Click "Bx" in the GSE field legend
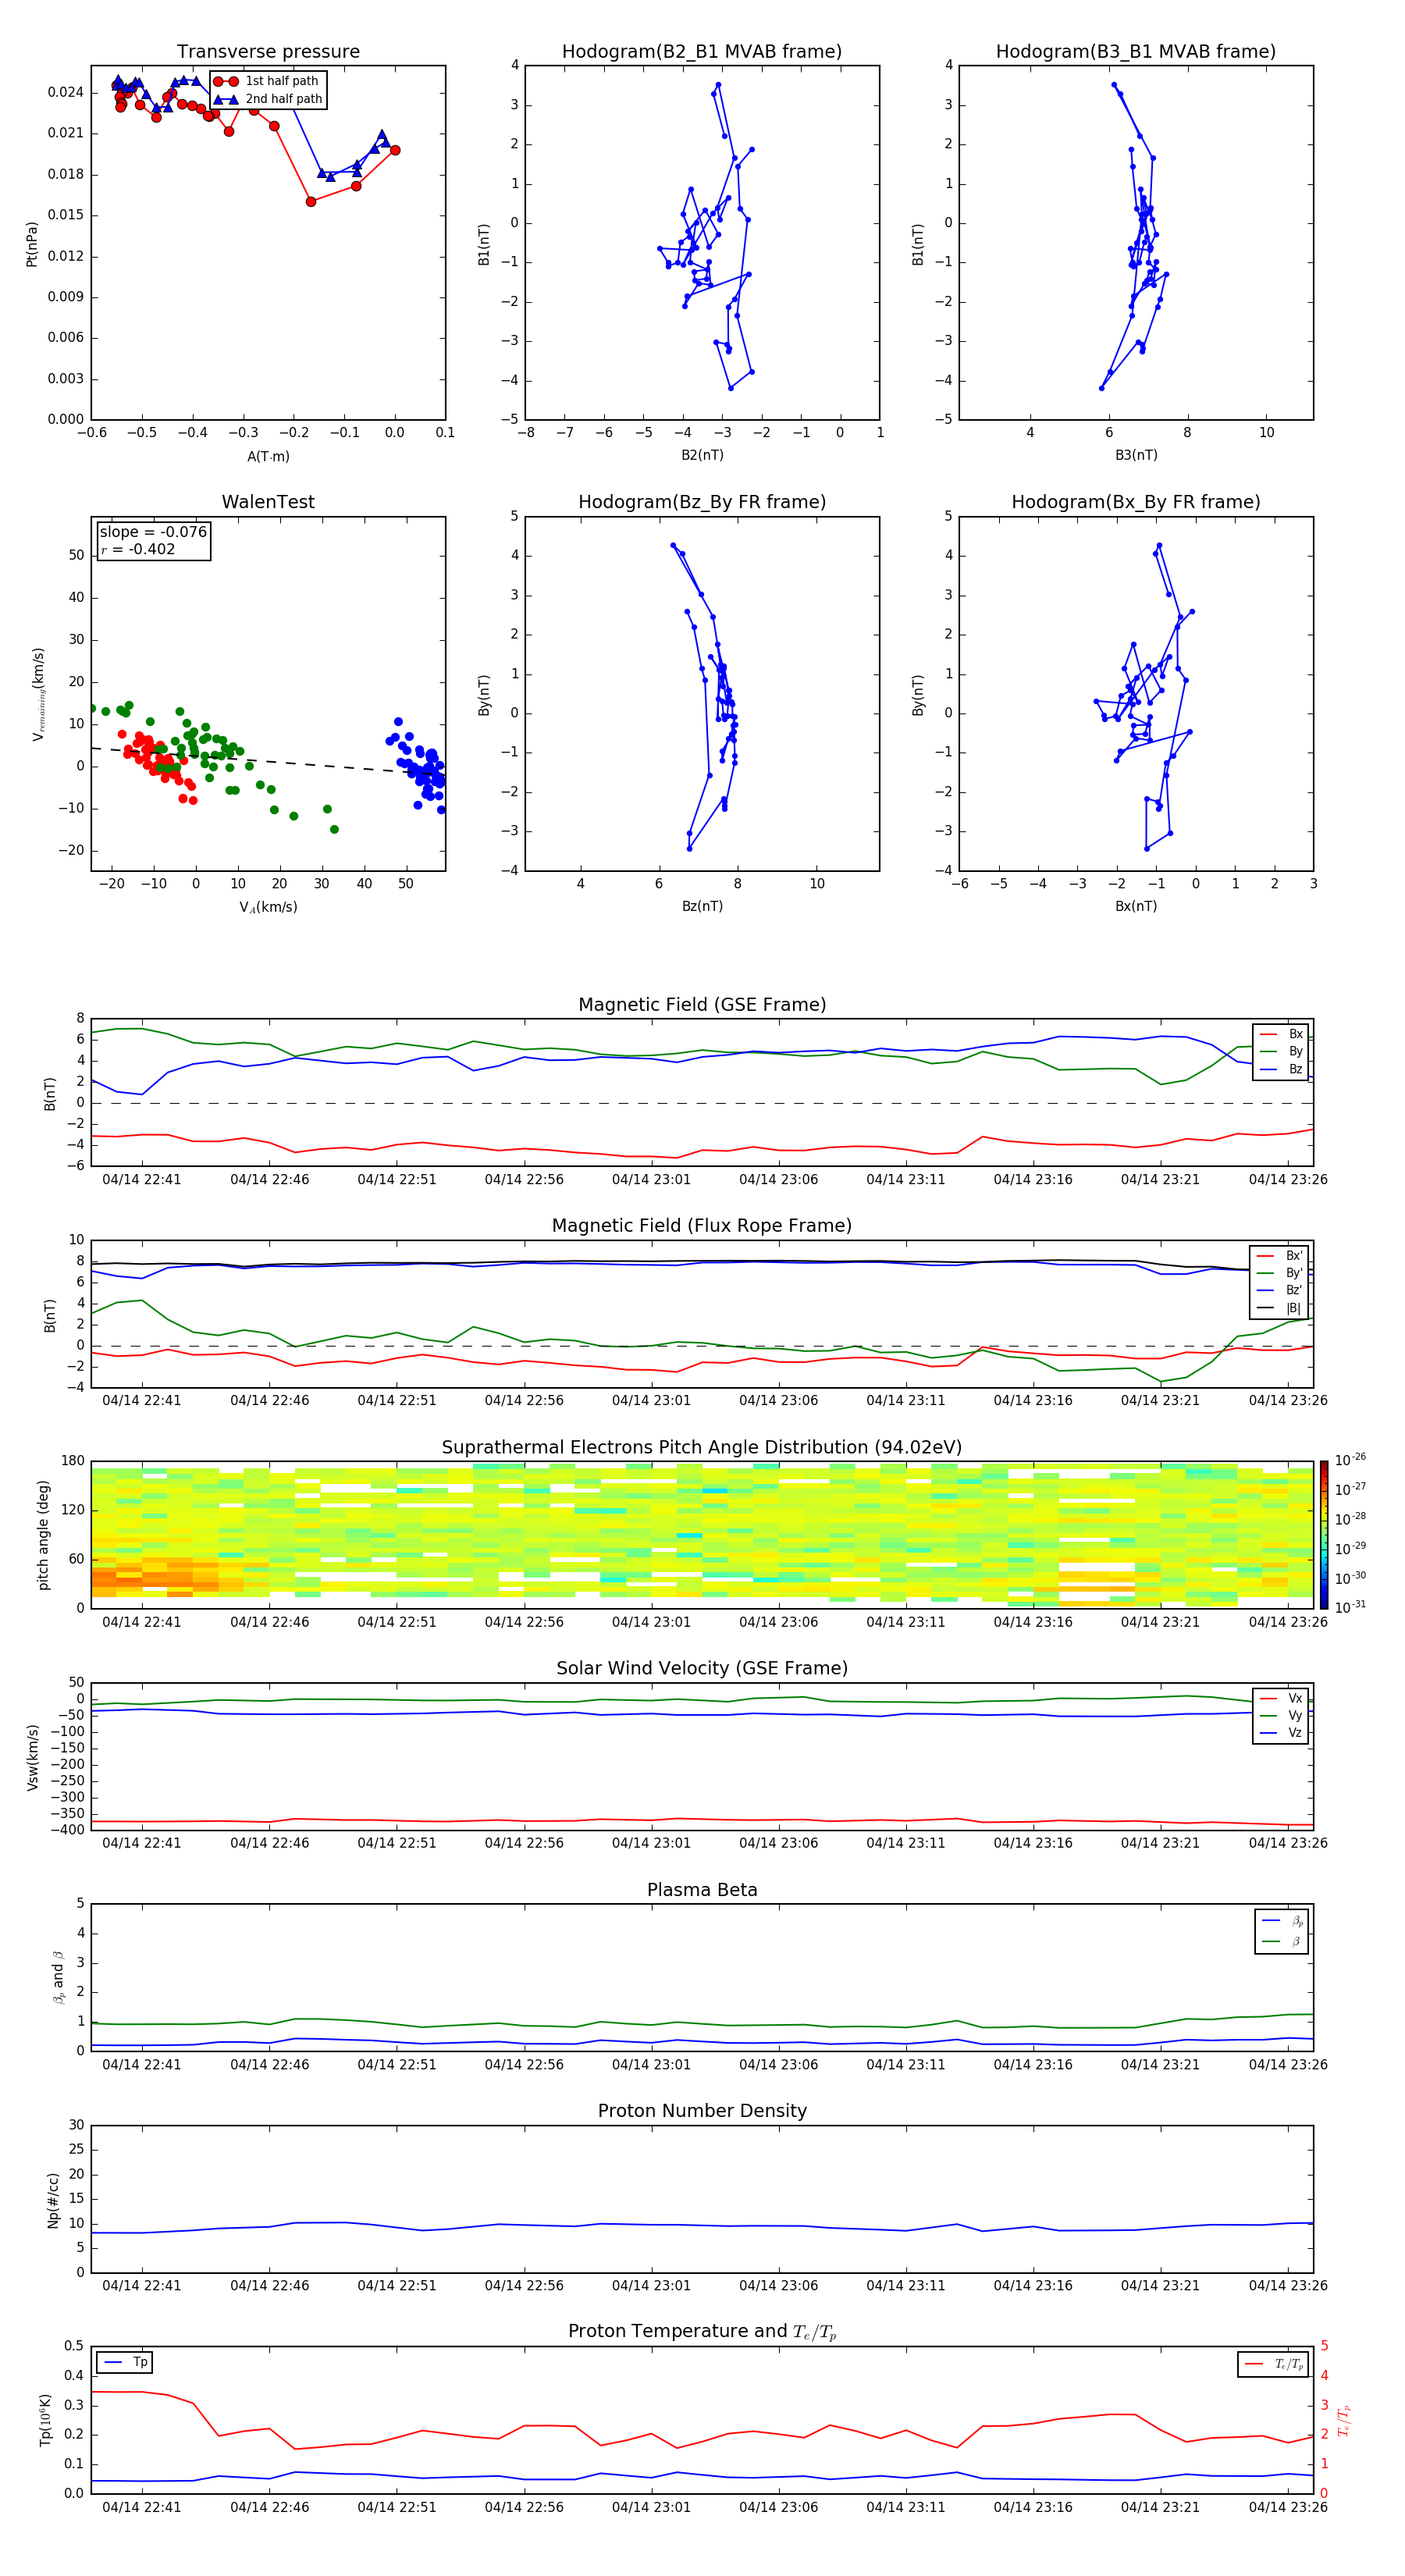This screenshot has width=1405, height=2576. tap(1282, 1034)
